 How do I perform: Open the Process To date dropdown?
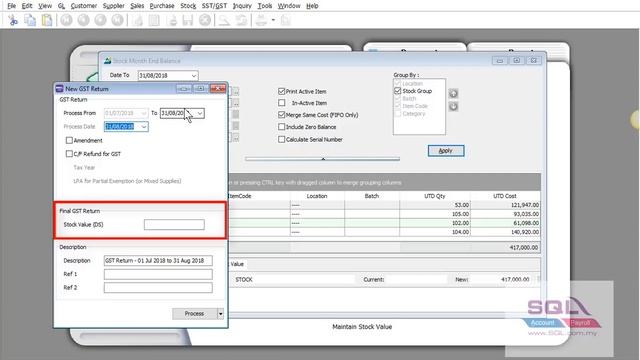(x=200, y=113)
